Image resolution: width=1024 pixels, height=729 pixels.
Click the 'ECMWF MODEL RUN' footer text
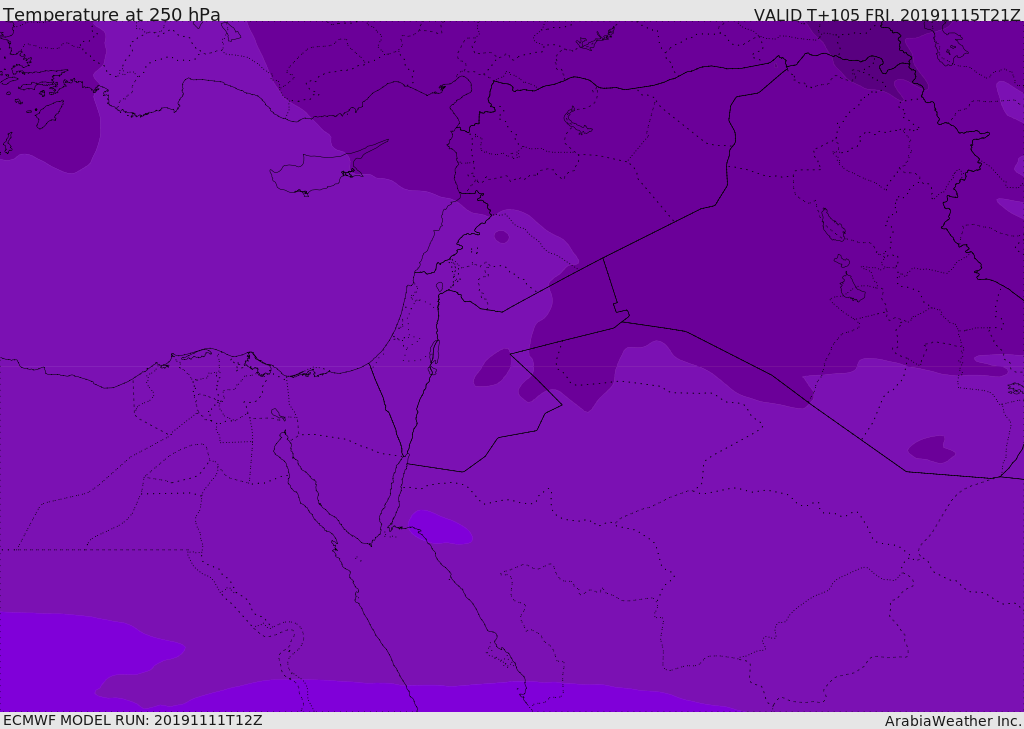coord(132,720)
